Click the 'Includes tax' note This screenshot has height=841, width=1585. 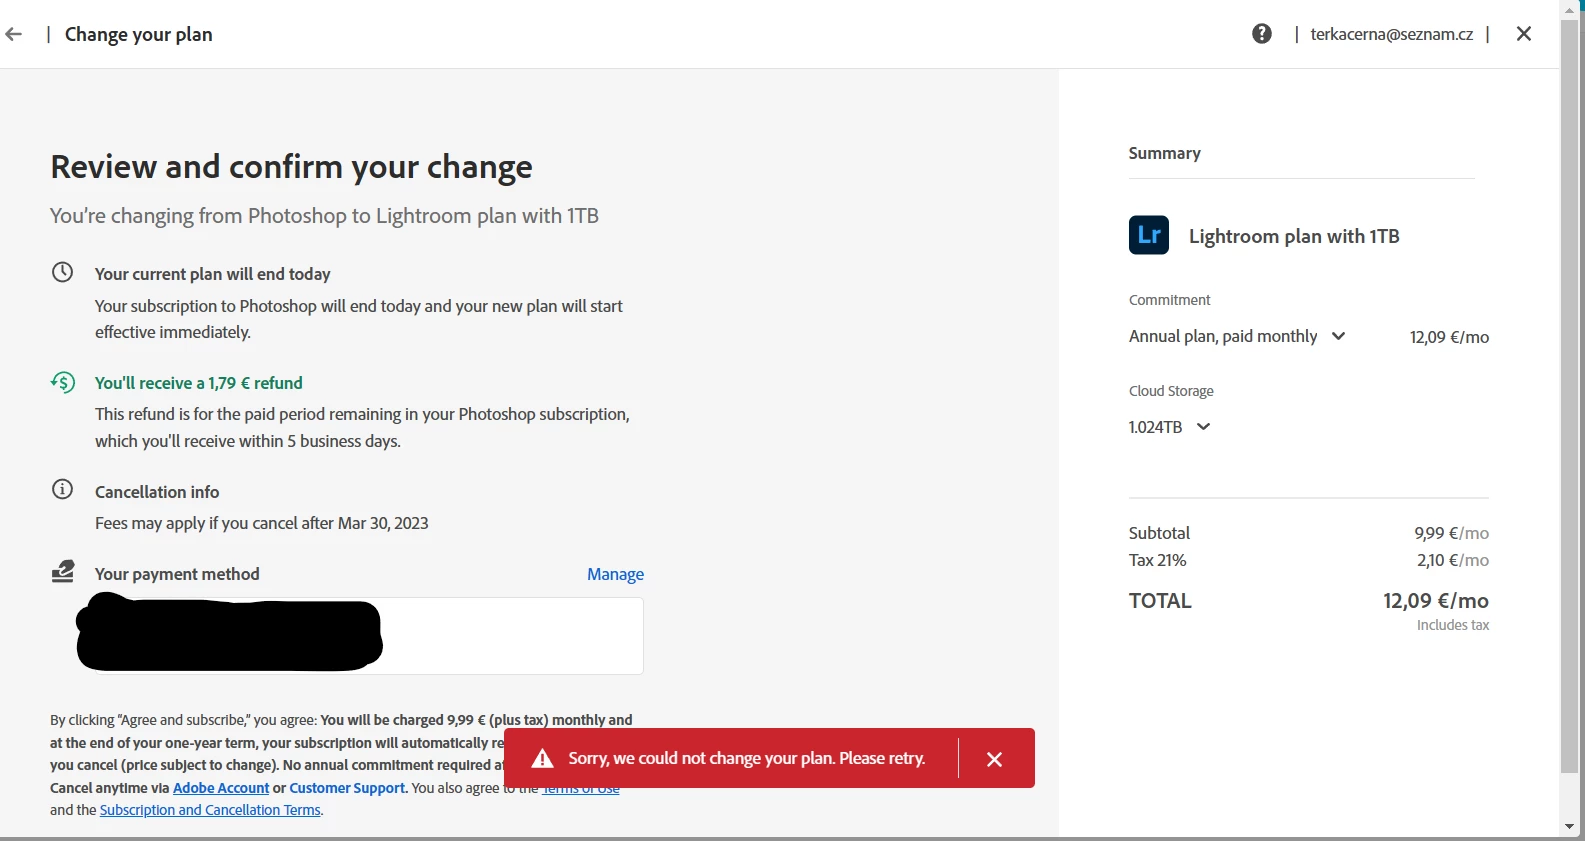pyautogui.click(x=1453, y=625)
